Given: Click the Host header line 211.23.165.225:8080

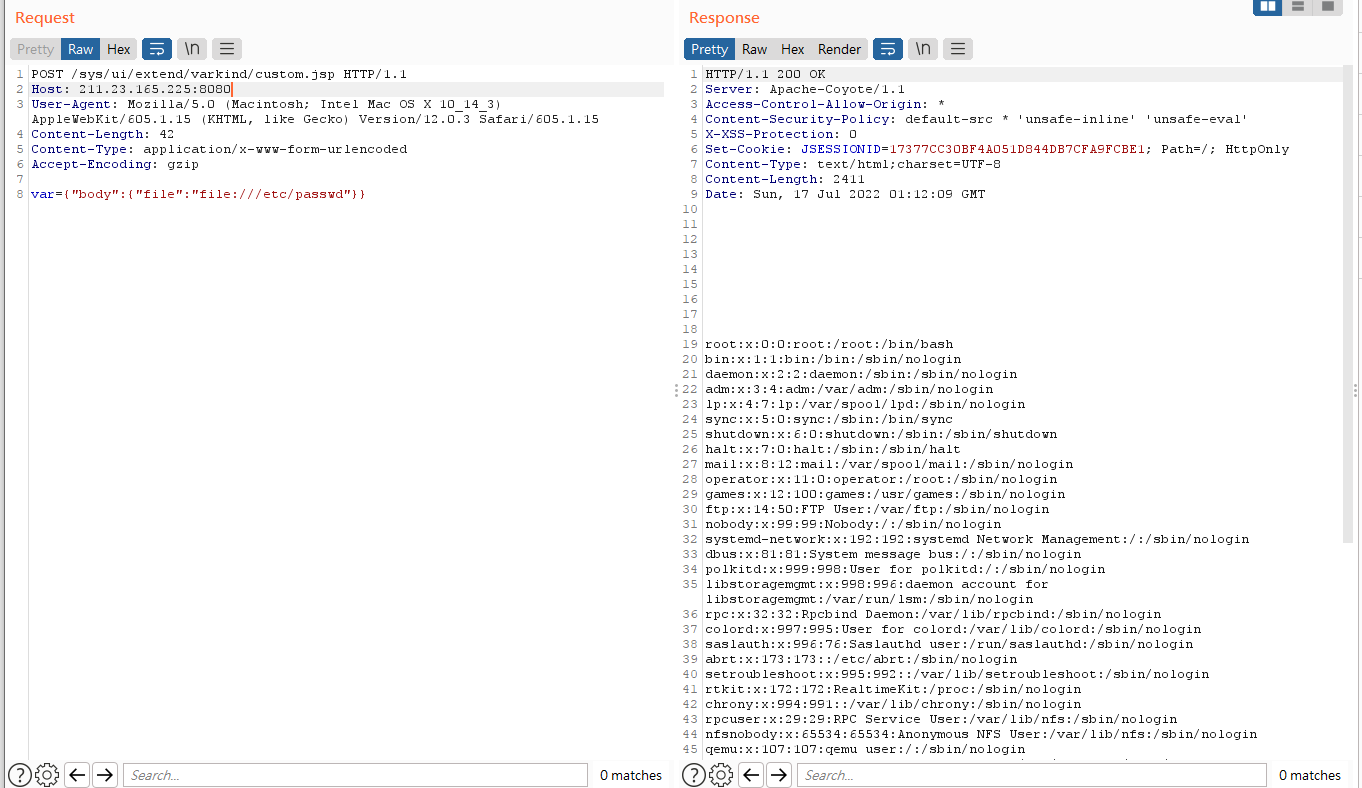Looking at the screenshot, I should coord(131,89).
